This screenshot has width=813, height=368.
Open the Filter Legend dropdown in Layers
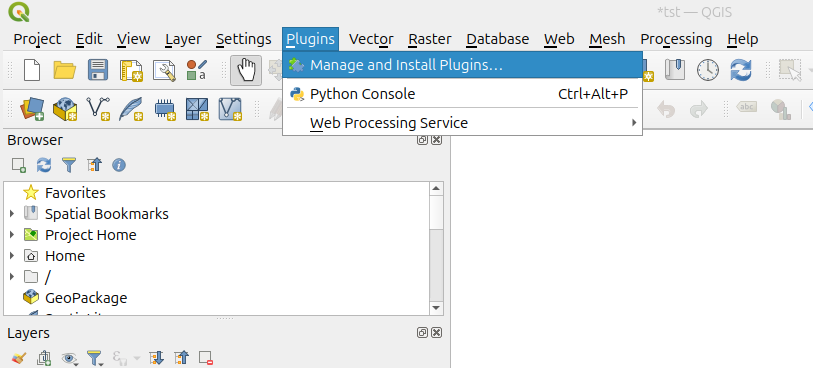(x=95, y=358)
